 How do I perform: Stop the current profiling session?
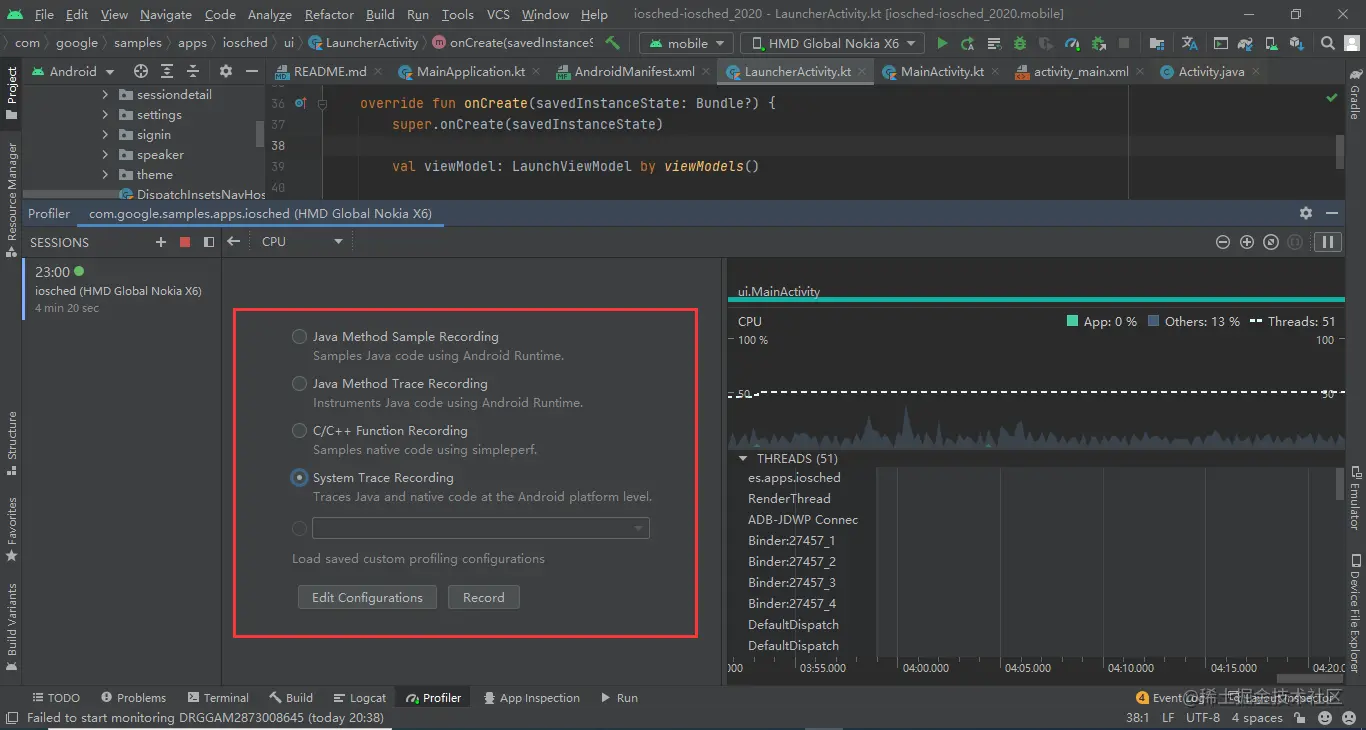coord(185,242)
